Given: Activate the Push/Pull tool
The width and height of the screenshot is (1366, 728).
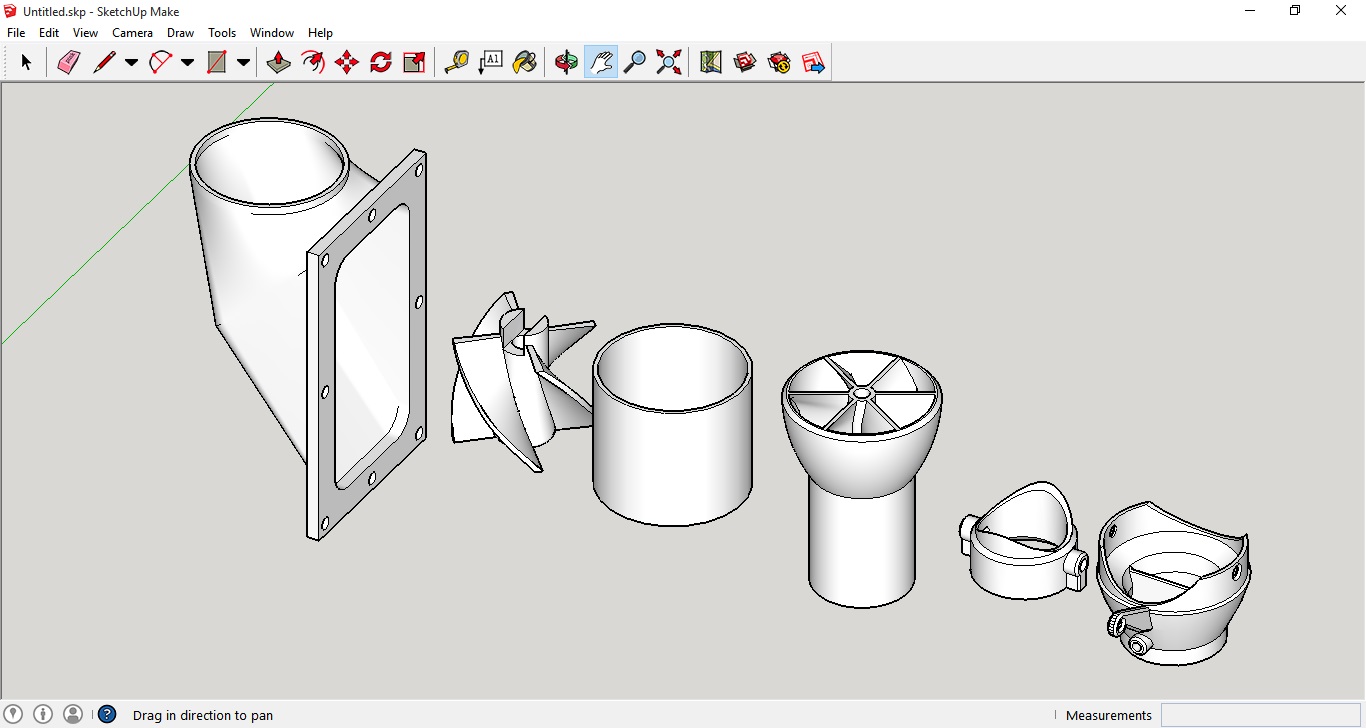Looking at the screenshot, I should (278, 62).
